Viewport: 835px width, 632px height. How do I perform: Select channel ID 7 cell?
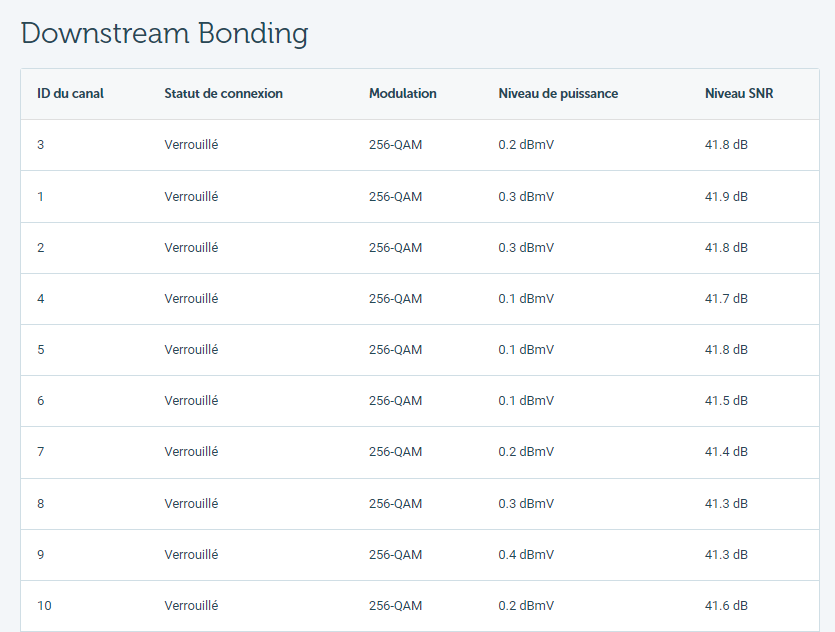tap(41, 452)
